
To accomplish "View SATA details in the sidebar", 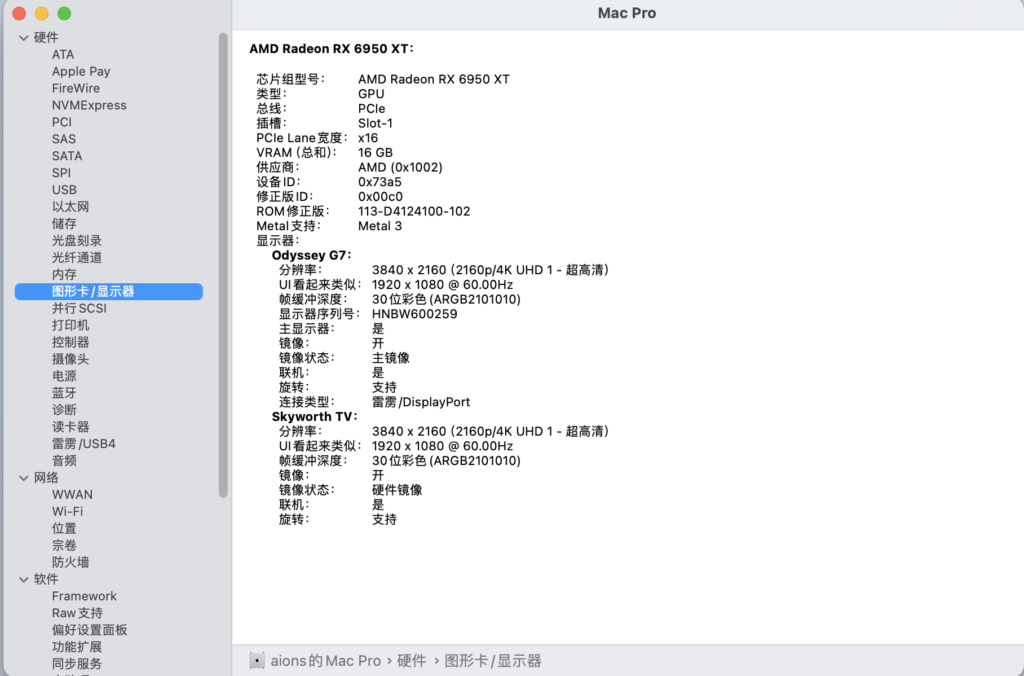I will pos(67,156).
